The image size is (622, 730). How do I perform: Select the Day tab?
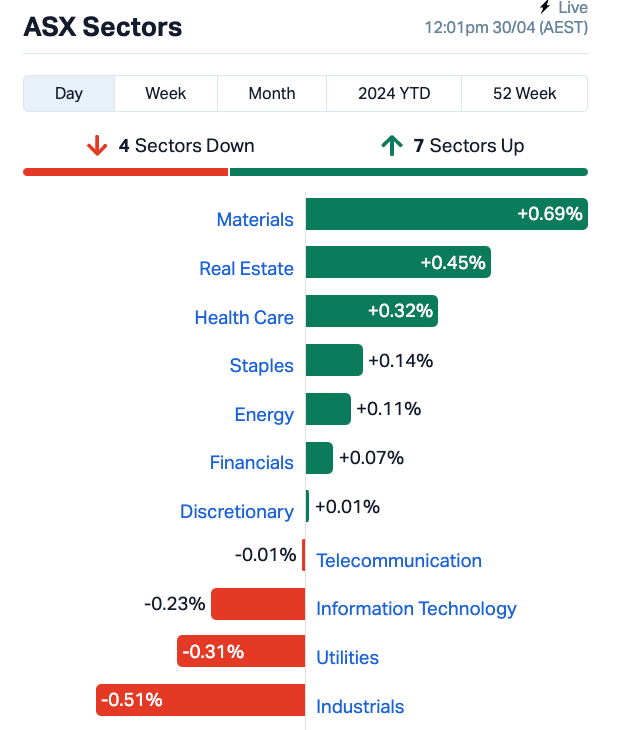pyautogui.click(x=69, y=94)
